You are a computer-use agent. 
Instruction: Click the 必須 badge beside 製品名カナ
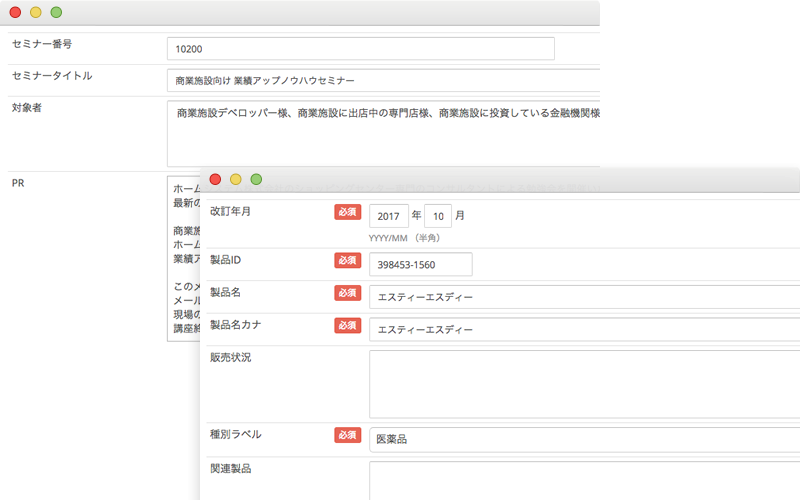coord(347,326)
